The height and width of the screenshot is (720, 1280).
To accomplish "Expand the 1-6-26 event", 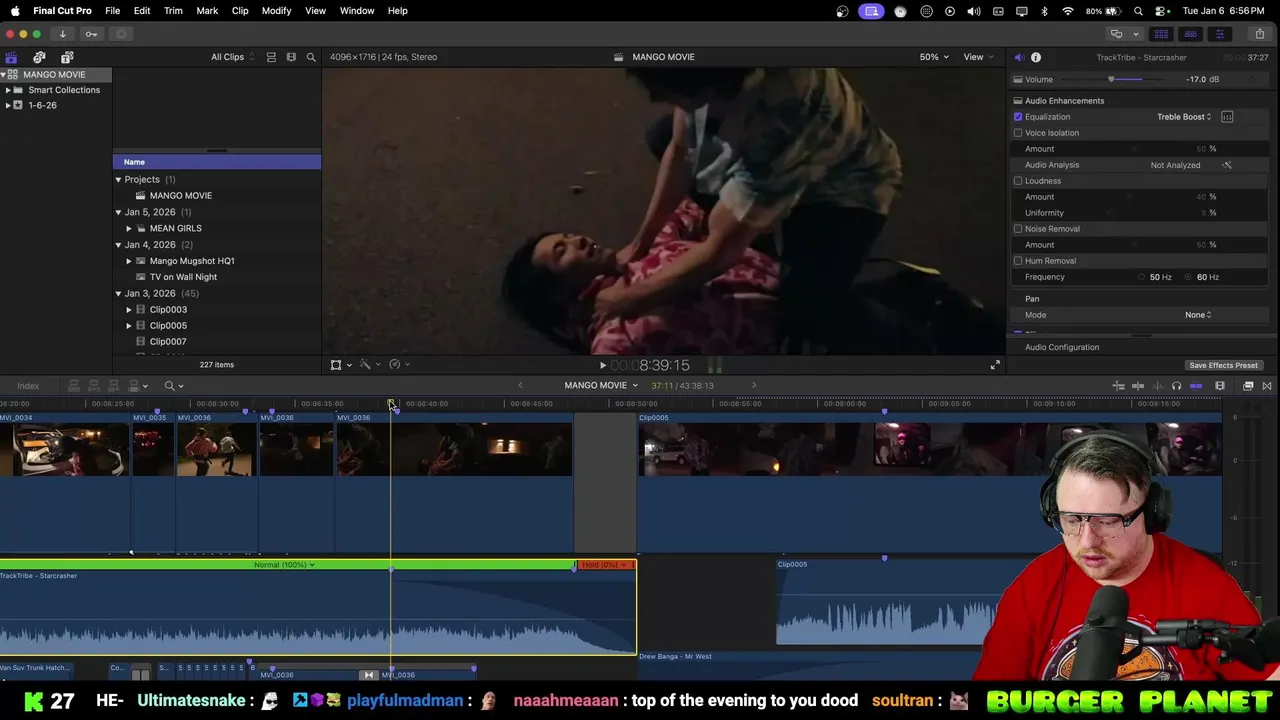I will [x=8, y=105].
